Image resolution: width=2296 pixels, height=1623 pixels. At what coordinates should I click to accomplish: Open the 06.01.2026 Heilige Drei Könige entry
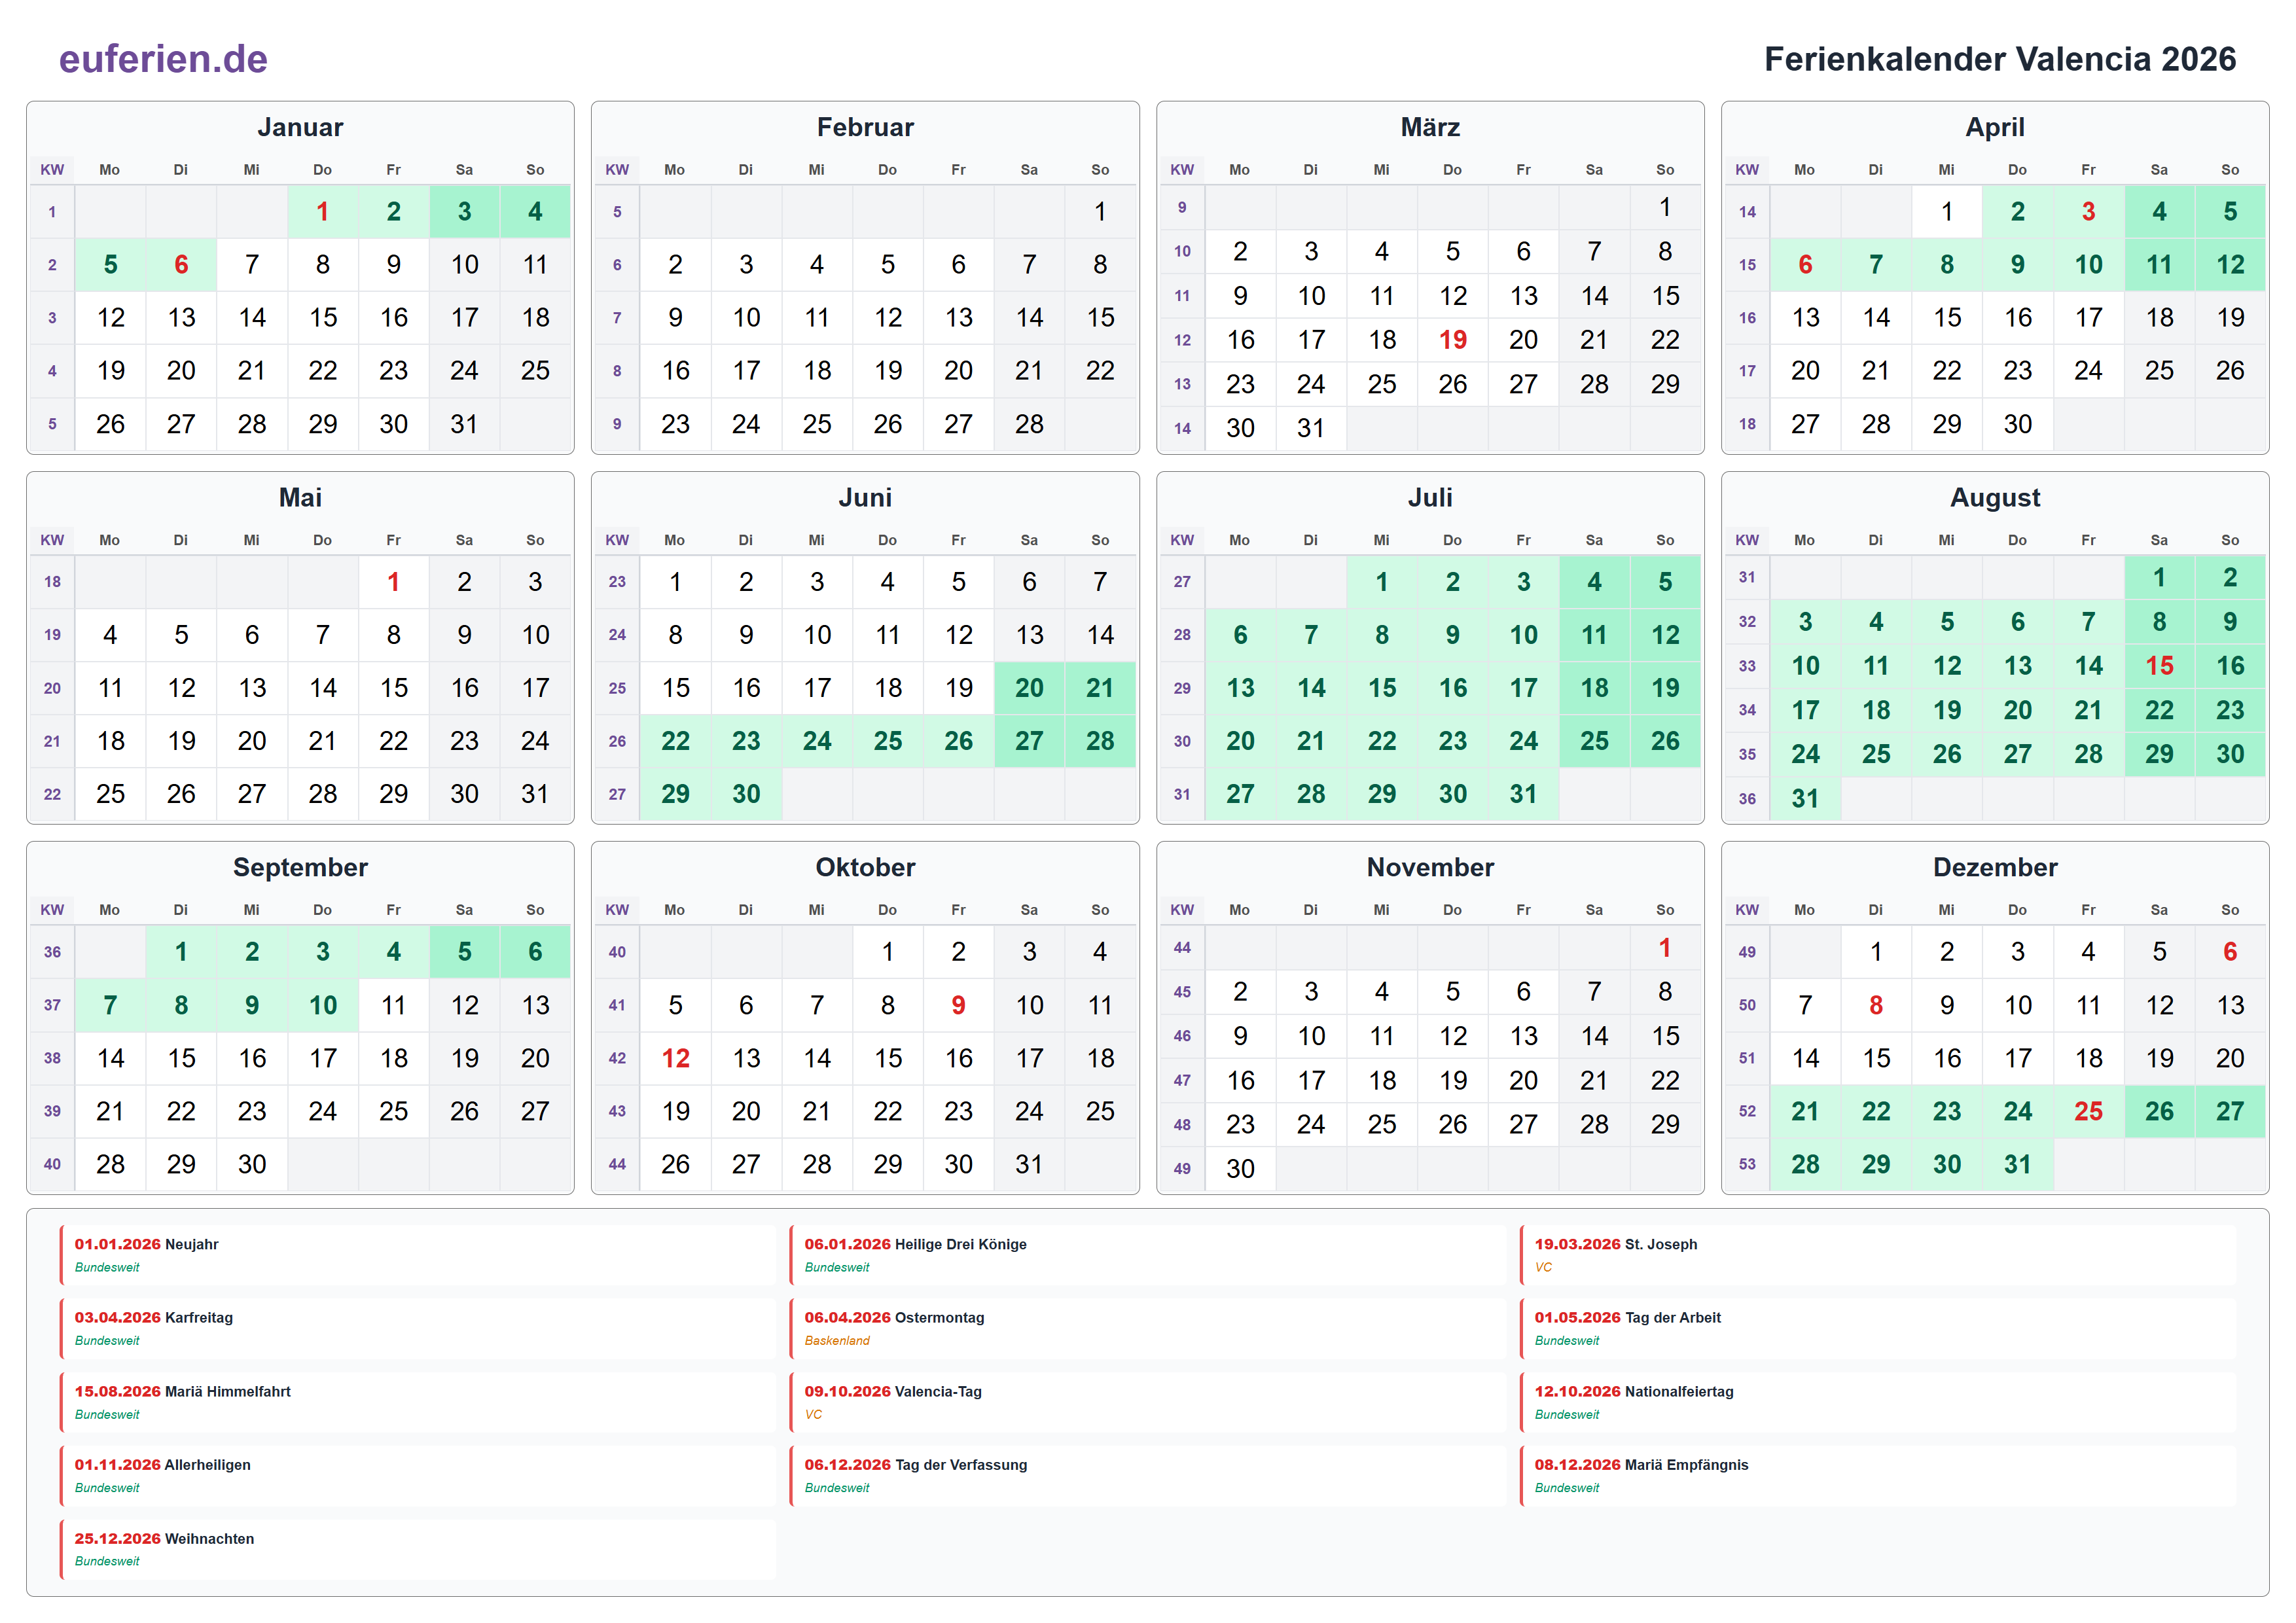[x=1148, y=1255]
